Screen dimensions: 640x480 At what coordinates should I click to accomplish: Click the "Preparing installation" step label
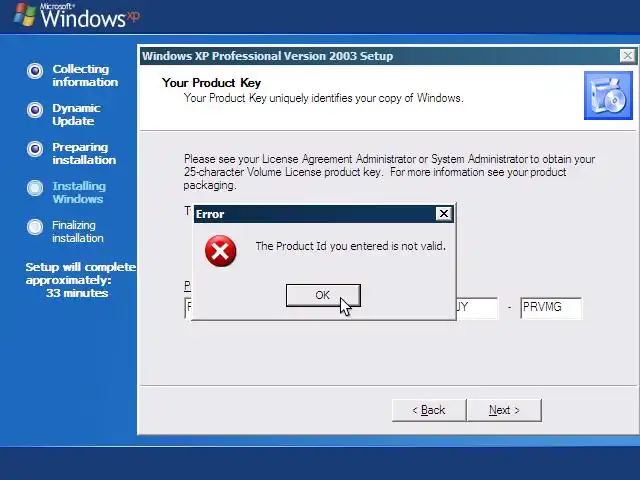[84, 153]
